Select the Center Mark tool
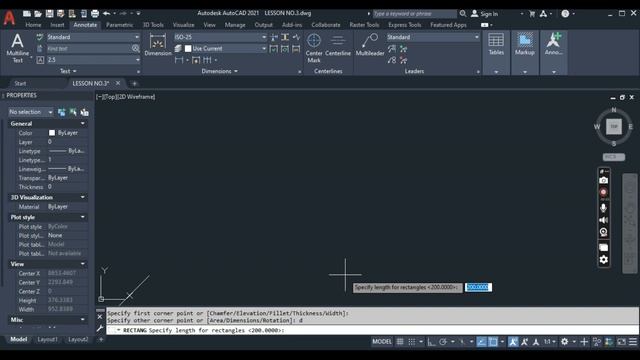This screenshot has height=360, width=640. 314,48
